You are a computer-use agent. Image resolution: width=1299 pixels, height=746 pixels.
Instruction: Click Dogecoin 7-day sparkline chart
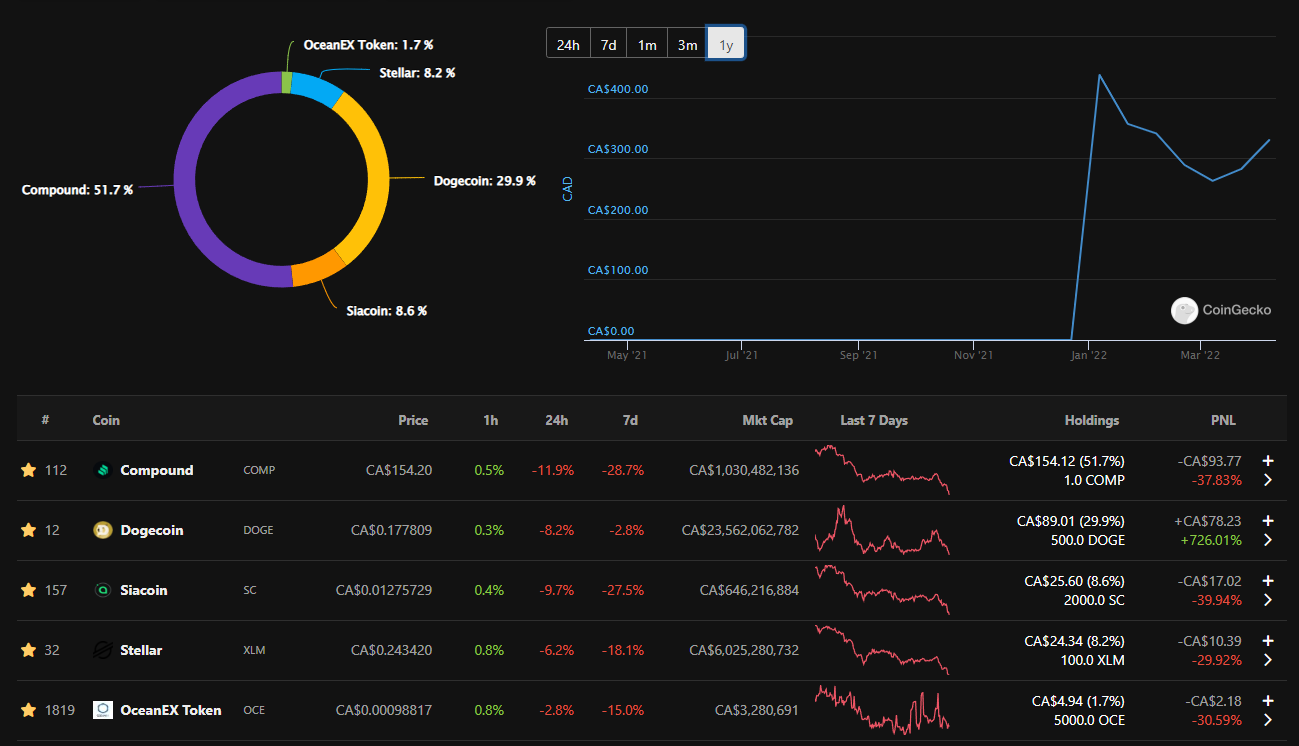(882, 530)
